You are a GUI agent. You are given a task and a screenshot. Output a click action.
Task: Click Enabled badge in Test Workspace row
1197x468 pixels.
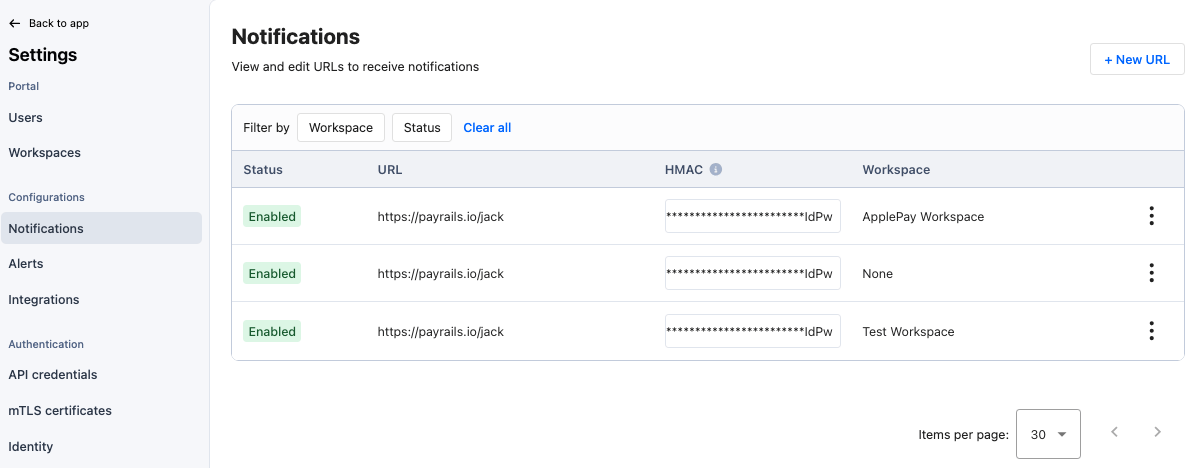click(x=272, y=331)
